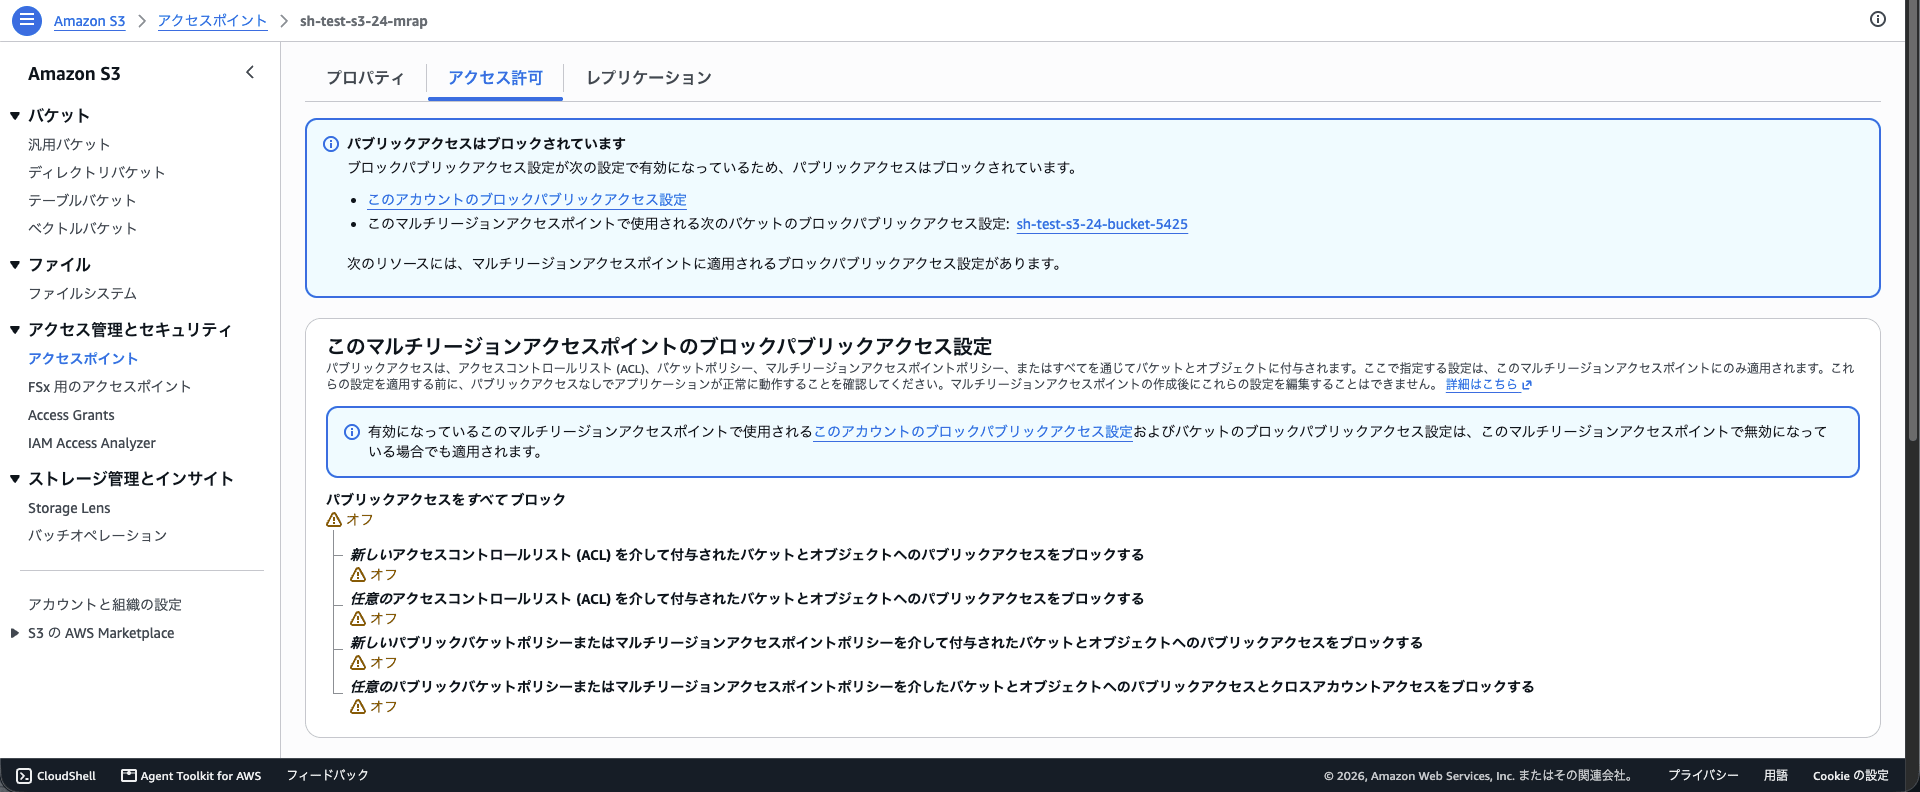Screen dimensions: 1920x792
Task: Open the プライバシー footer link
Action: click(1703, 775)
